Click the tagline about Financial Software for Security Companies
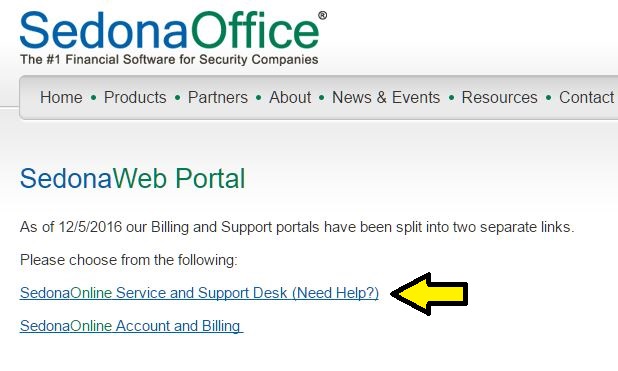Screen dimensions: 618x371 click(169, 60)
